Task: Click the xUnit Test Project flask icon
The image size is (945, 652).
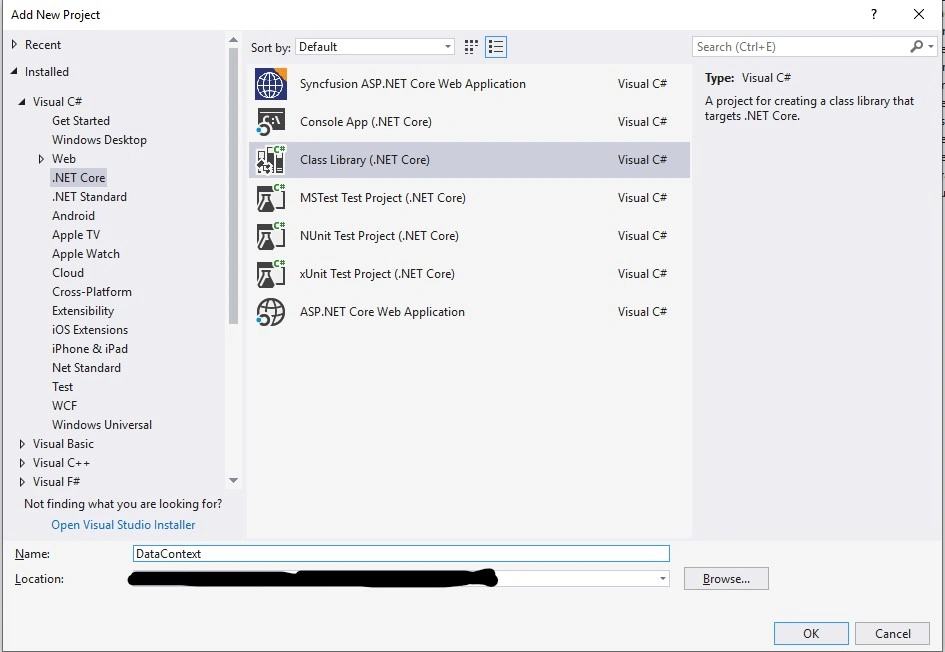Action: [x=271, y=274]
